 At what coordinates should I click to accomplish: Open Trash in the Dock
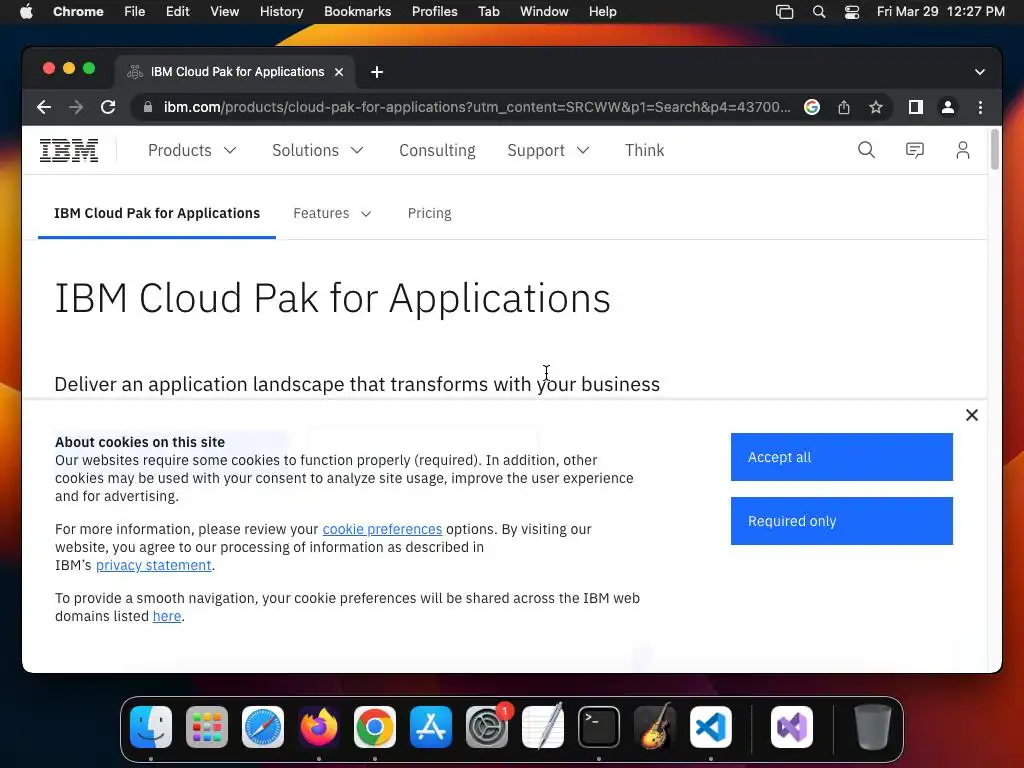[x=872, y=727]
